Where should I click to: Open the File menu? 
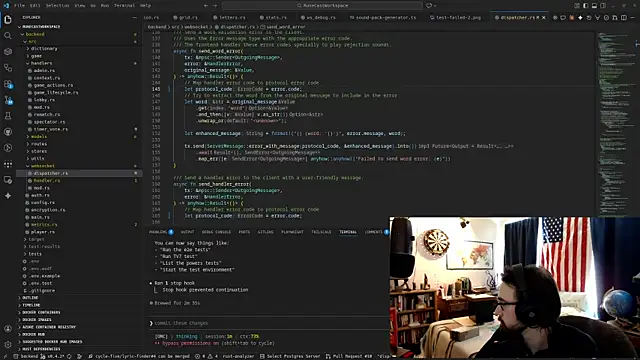19,6
